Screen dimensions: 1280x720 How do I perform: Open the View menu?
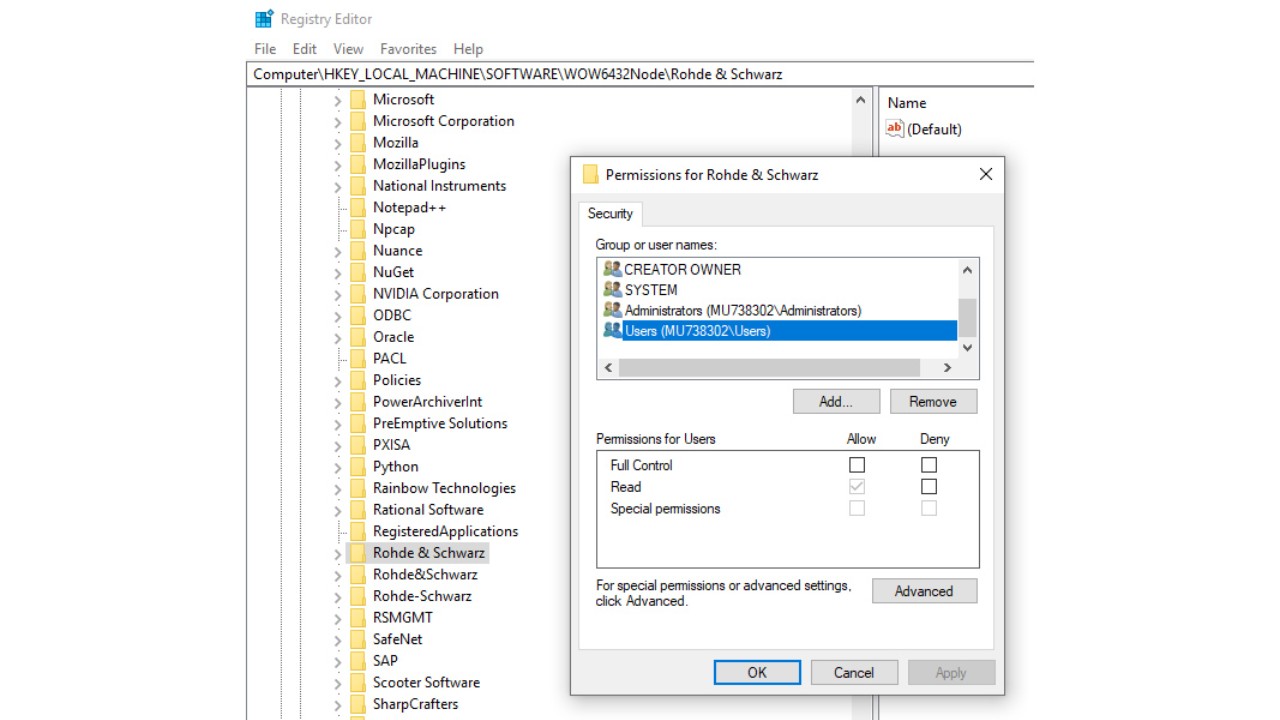pyautogui.click(x=348, y=48)
